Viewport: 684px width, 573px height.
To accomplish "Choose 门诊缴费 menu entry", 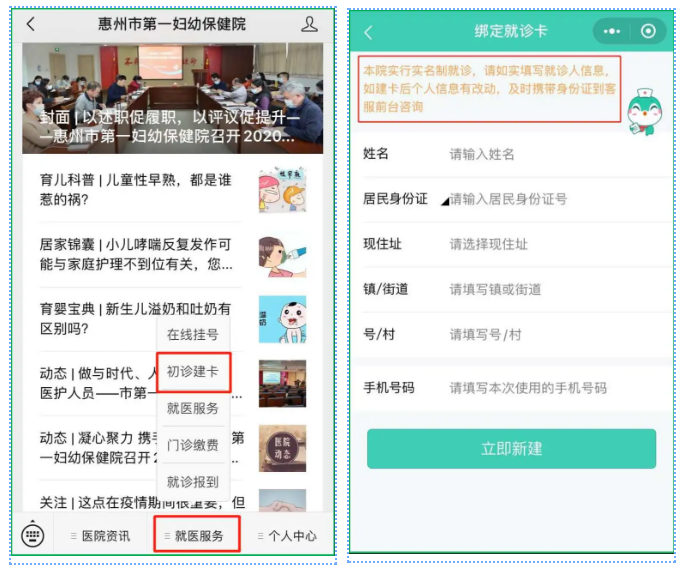I will [x=193, y=445].
